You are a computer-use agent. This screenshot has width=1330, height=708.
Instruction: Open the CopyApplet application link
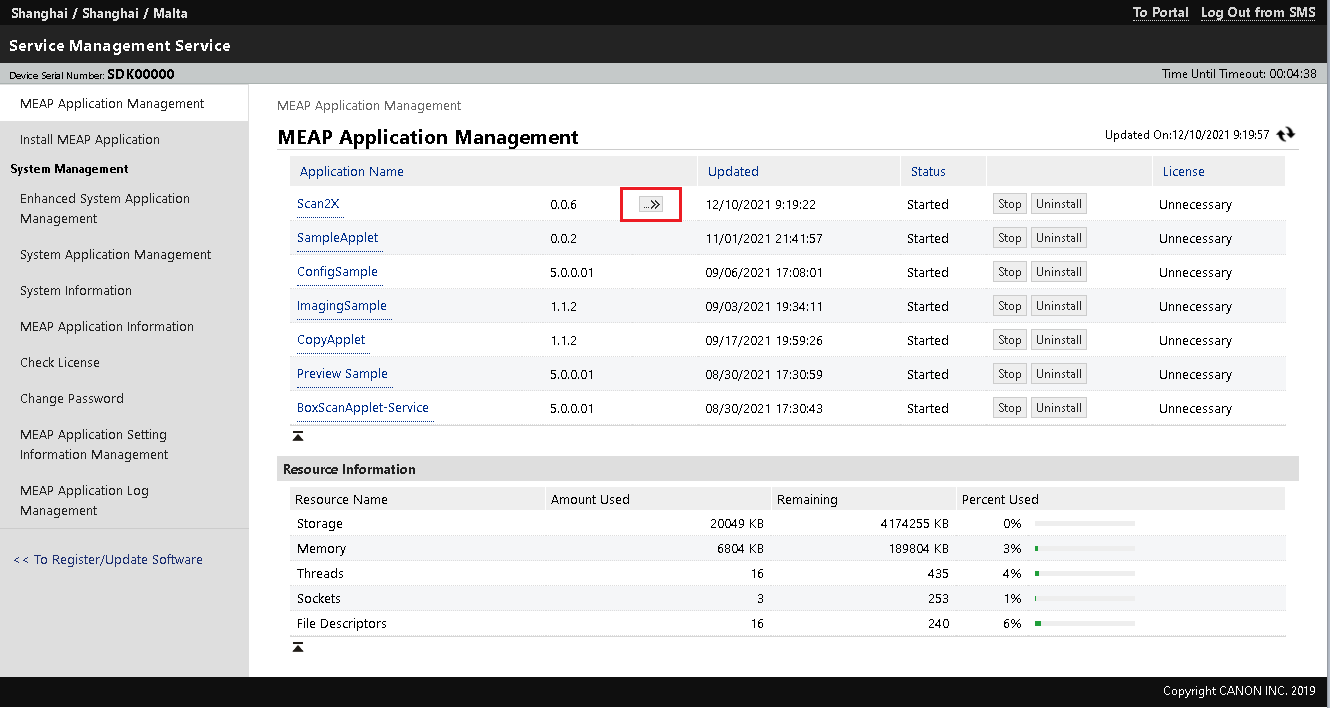(x=331, y=340)
